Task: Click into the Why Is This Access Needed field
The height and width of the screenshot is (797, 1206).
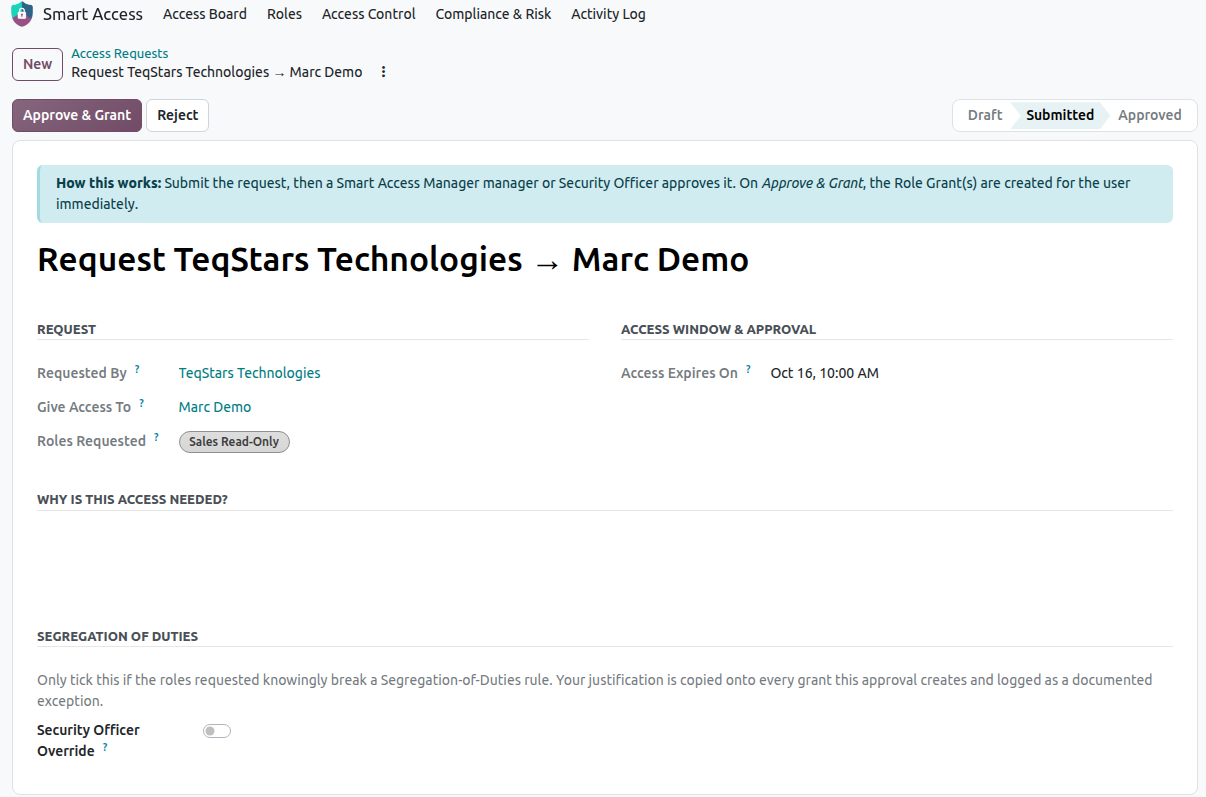Action: click(605, 560)
